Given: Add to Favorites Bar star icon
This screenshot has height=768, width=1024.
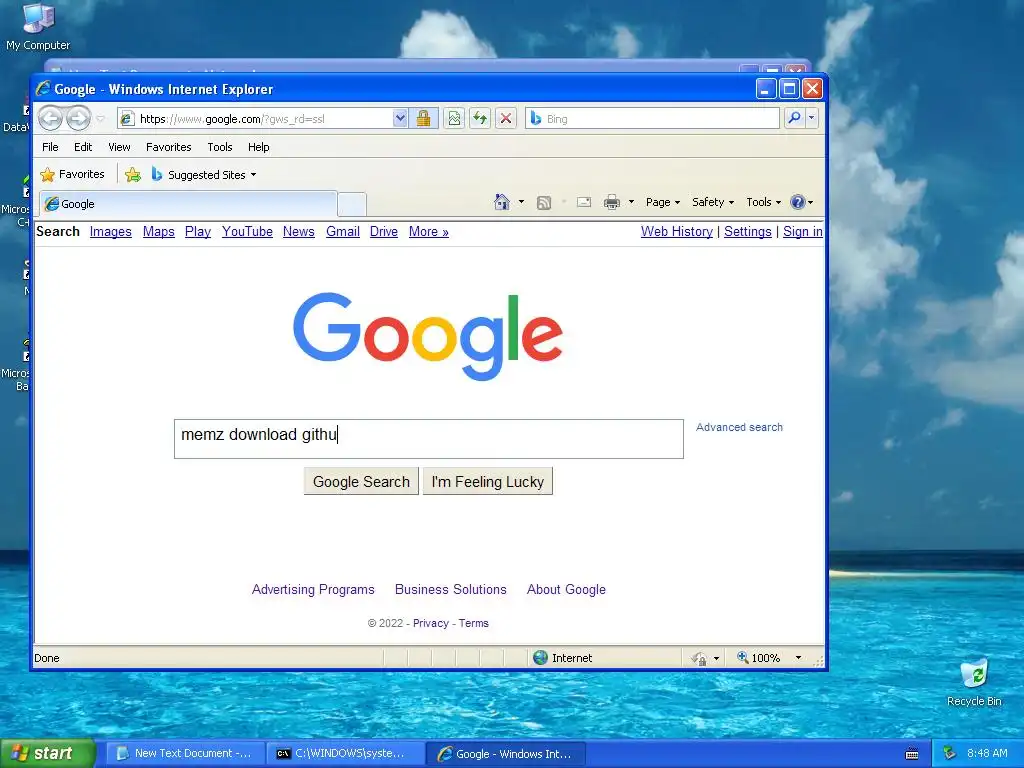Looking at the screenshot, I should [133, 174].
